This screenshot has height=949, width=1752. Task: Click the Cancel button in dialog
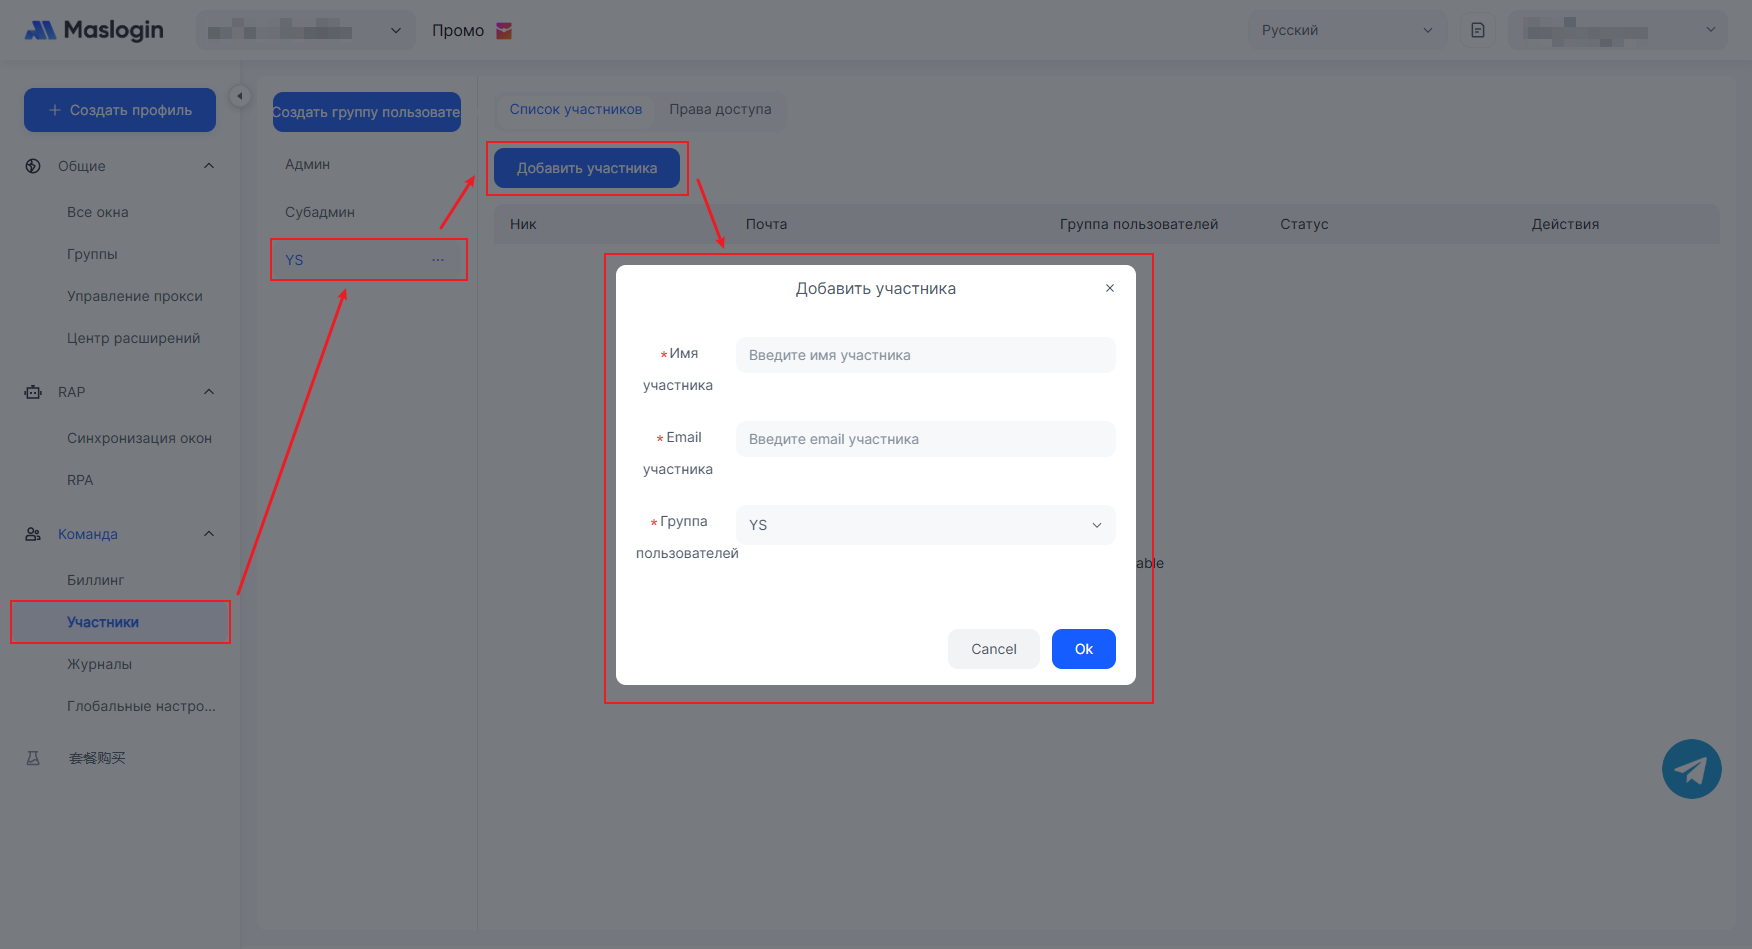tap(993, 649)
